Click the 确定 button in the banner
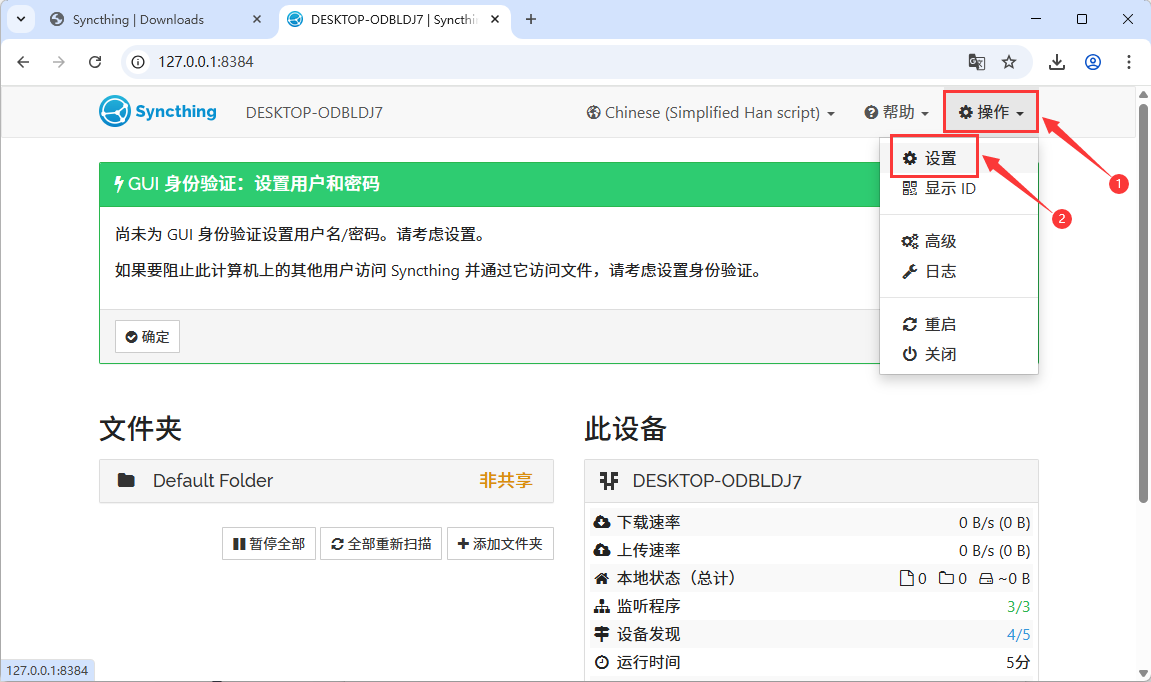 [x=147, y=336]
